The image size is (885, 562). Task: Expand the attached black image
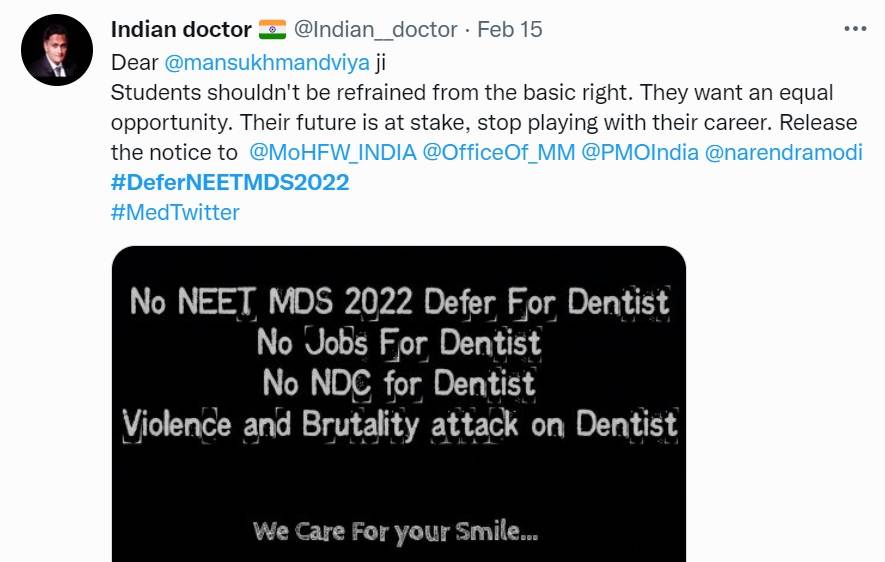tap(398, 480)
